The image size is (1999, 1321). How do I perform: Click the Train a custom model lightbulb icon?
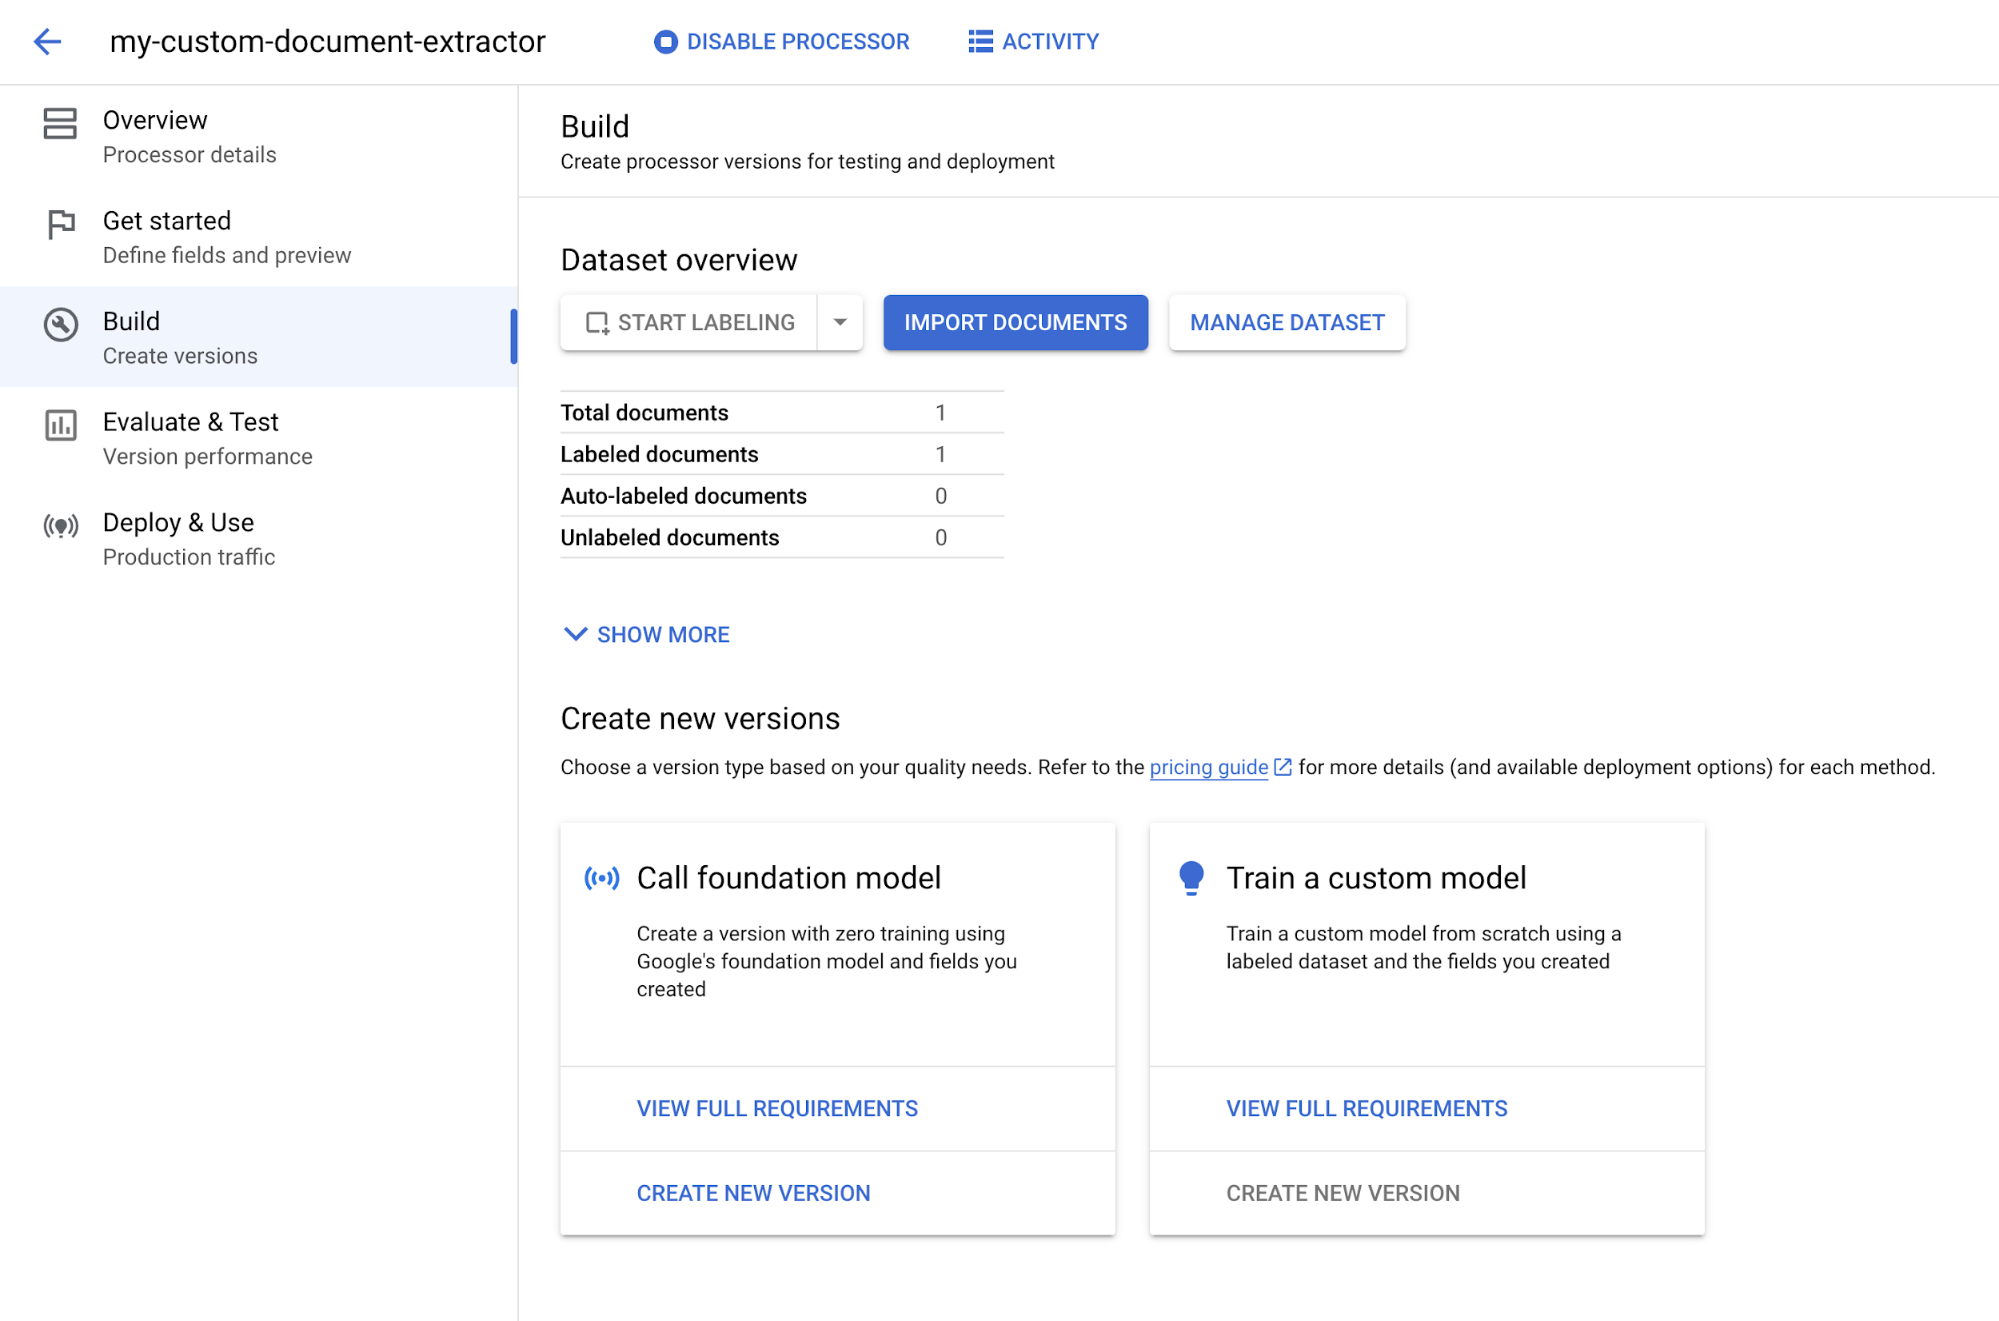(1191, 878)
